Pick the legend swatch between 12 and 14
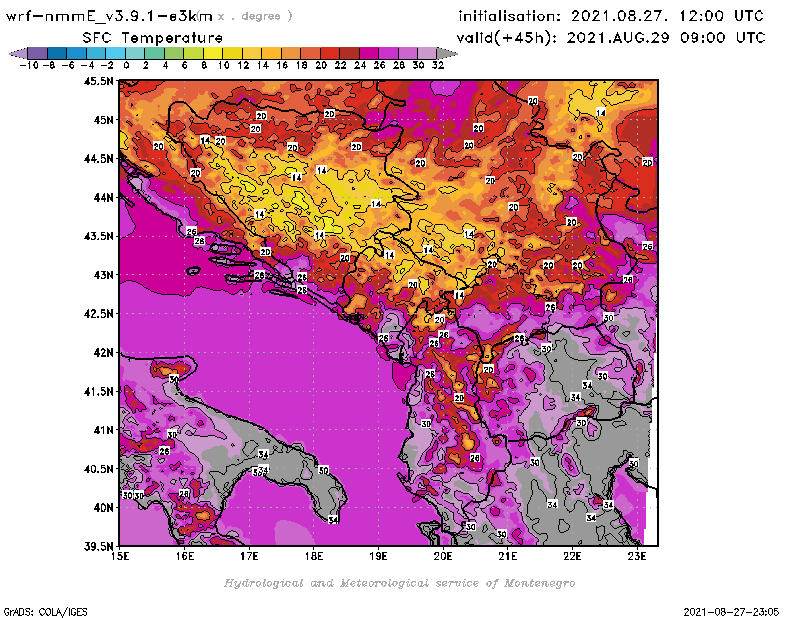800x618 pixels. (x=252, y=53)
